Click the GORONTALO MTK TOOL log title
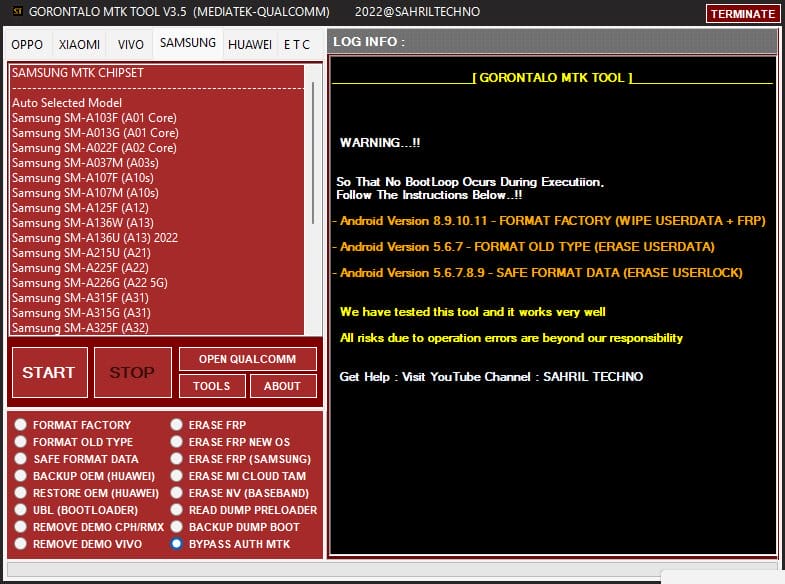The width and height of the screenshot is (785, 584). point(552,78)
